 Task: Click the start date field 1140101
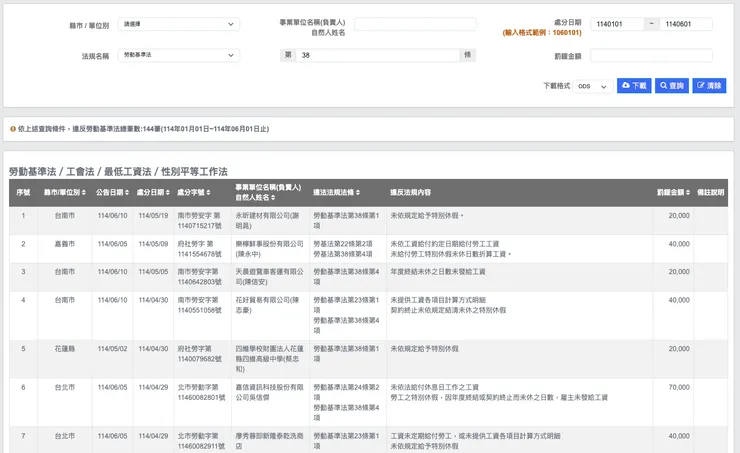pyautogui.click(x=617, y=24)
